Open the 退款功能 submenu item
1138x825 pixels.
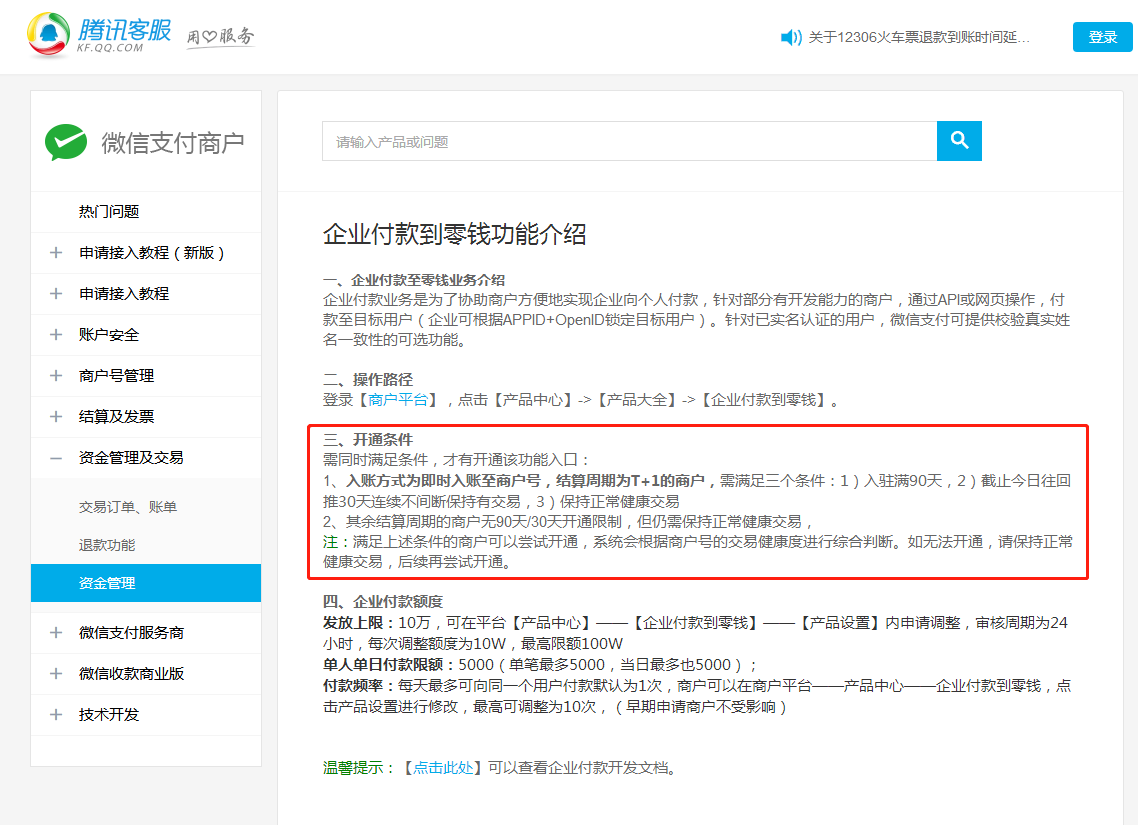[107, 545]
